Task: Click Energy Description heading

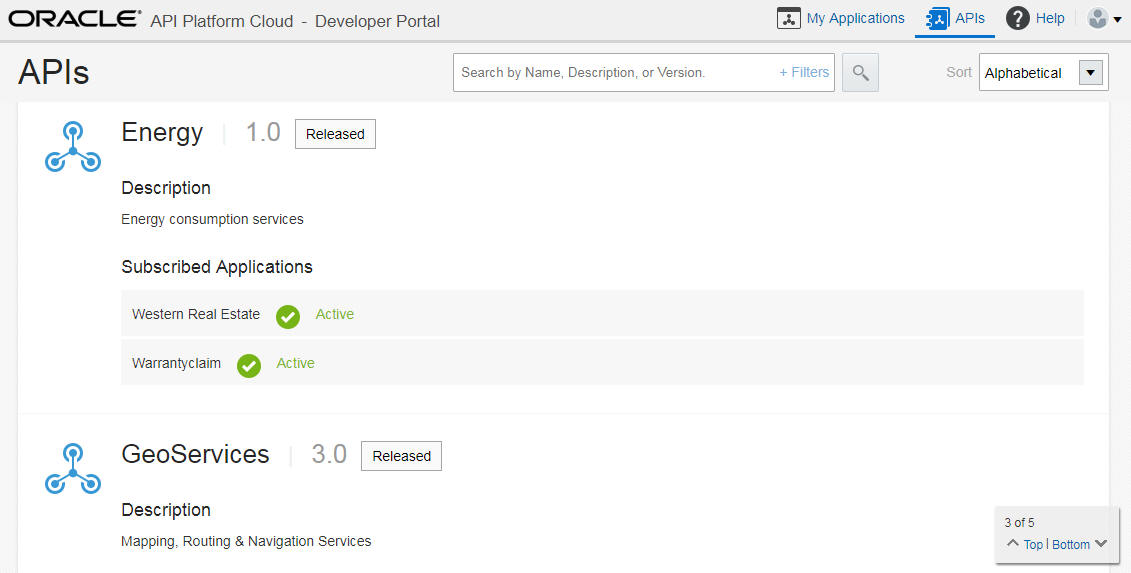Action: click(166, 188)
